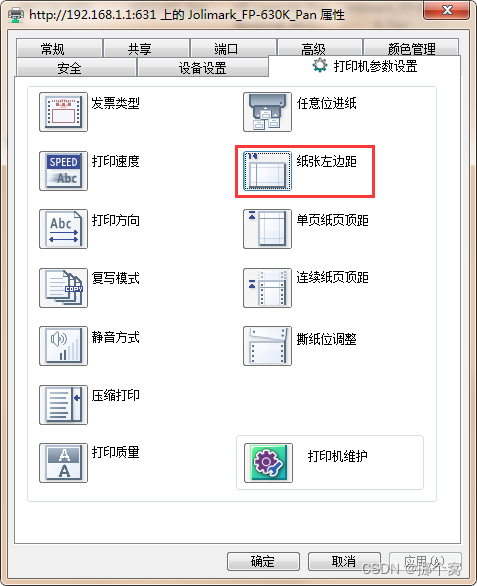Viewport: 477px width, 586px height.
Task: Open the 发票类型 invoice type icon
Action: (x=64, y=112)
